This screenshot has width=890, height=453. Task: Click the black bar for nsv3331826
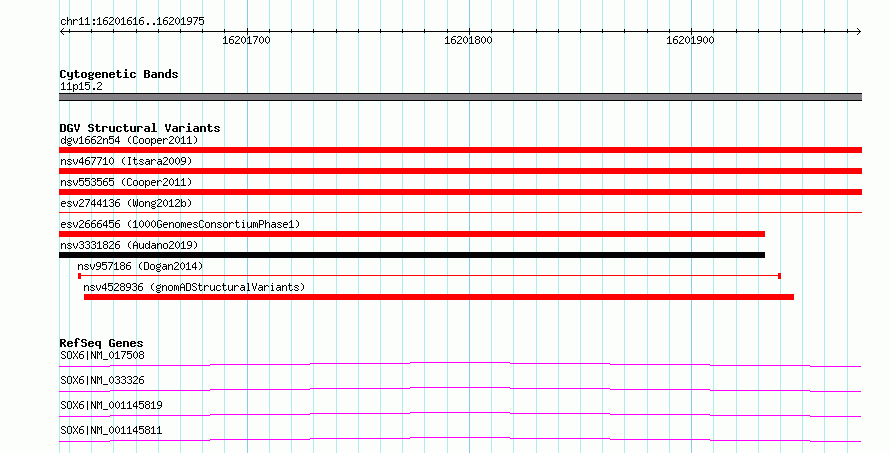[412, 255]
